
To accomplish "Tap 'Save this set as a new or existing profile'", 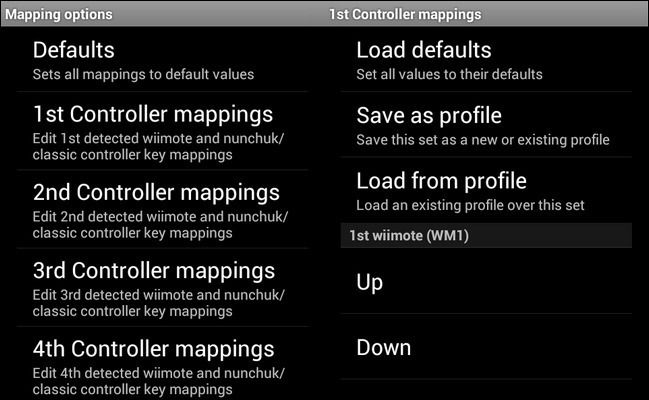I will click(x=482, y=140).
